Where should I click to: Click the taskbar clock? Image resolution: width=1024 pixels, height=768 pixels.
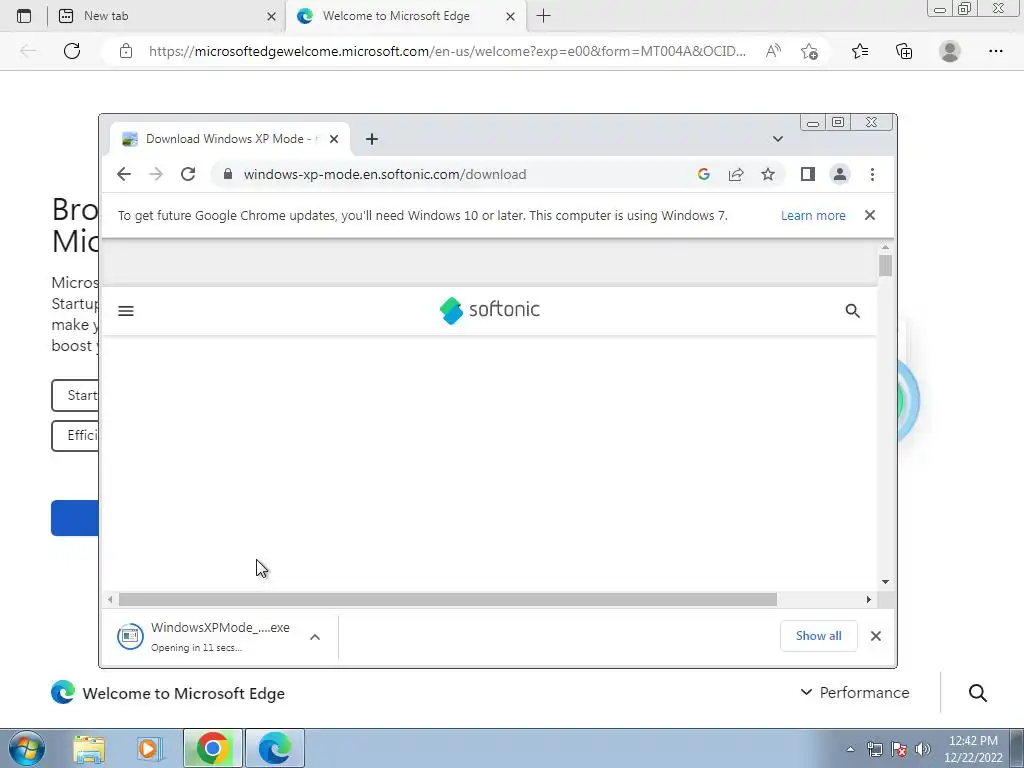[x=973, y=748]
